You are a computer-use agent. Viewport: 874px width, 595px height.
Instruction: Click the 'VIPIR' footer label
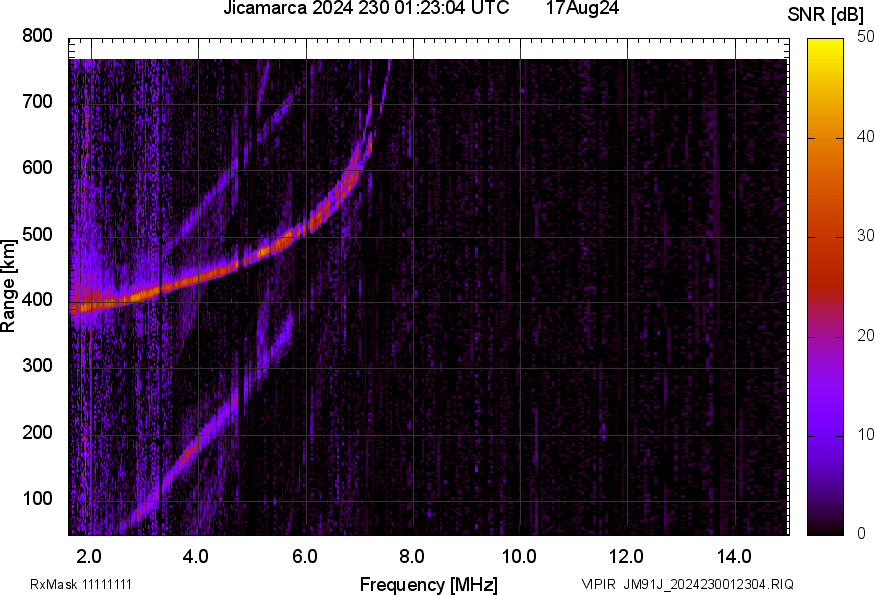(599, 584)
